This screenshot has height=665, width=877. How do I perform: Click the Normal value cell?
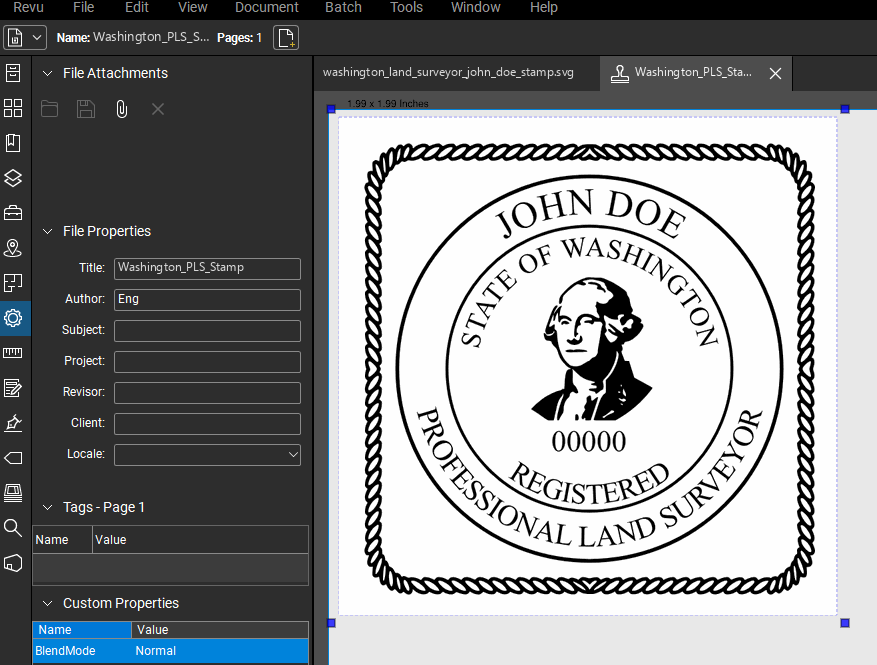156,651
